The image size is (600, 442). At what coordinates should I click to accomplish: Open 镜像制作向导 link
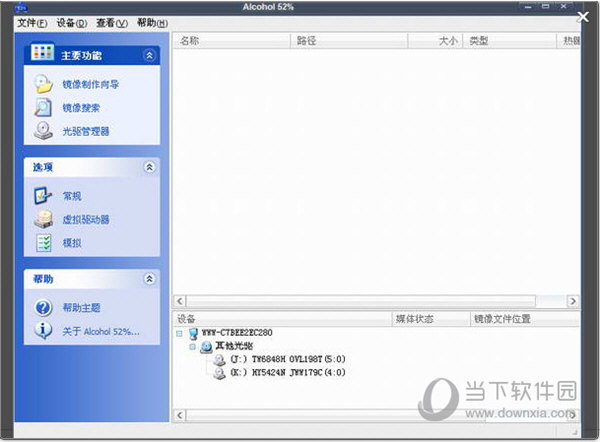tap(91, 84)
